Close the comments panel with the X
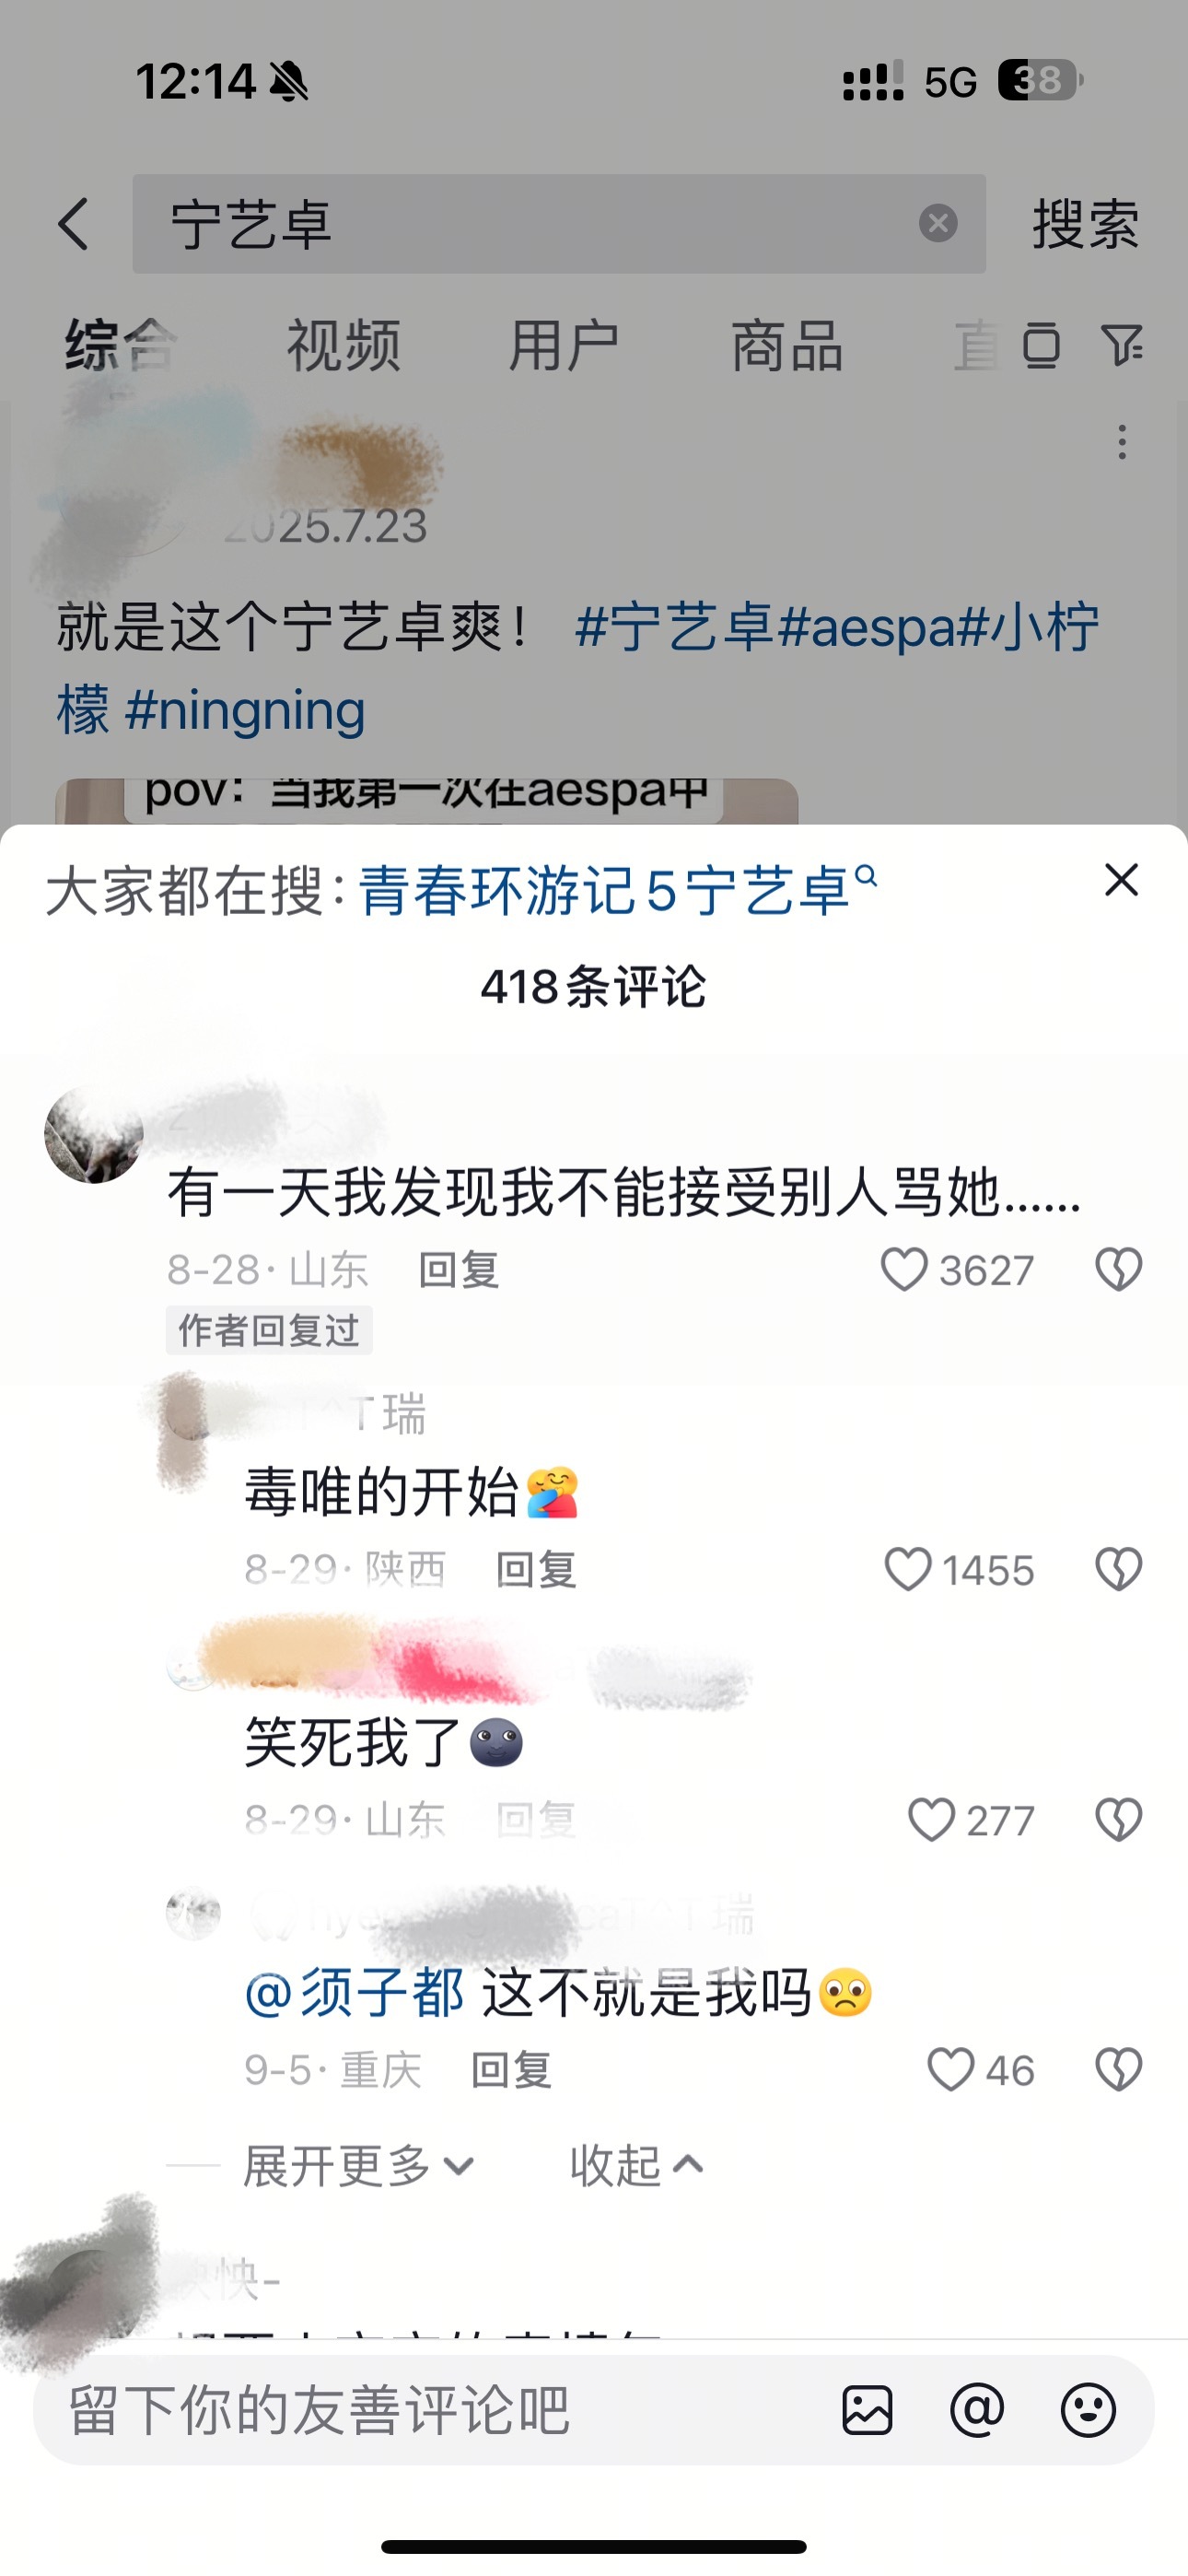The width and height of the screenshot is (1188, 2576). coord(1121,880)
